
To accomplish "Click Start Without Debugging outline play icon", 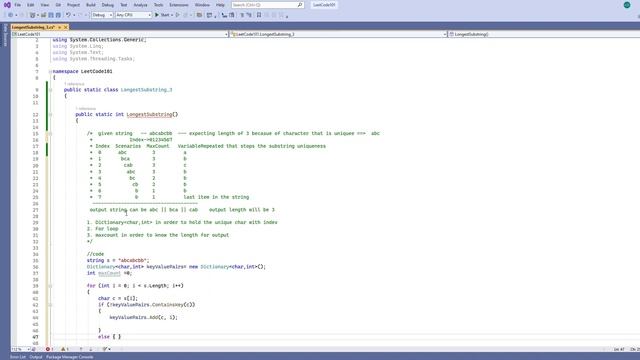I will click(x=178, y=15).
